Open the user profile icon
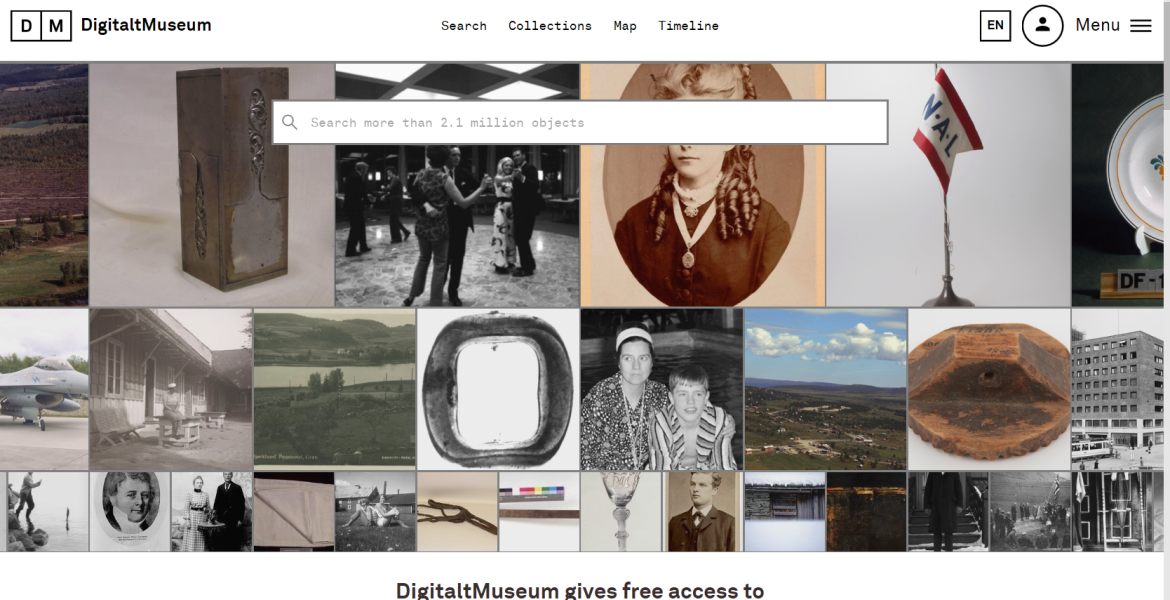This screenshot has height=600, width=1170. [1042, 26]
